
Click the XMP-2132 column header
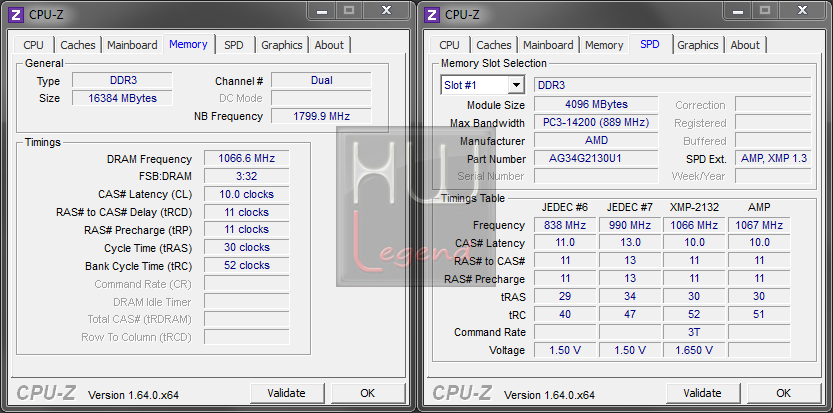[x=694, y=207]
